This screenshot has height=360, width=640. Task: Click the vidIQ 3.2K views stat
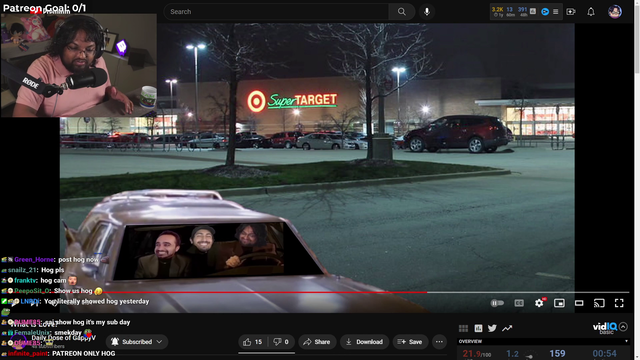pos(497,9)
